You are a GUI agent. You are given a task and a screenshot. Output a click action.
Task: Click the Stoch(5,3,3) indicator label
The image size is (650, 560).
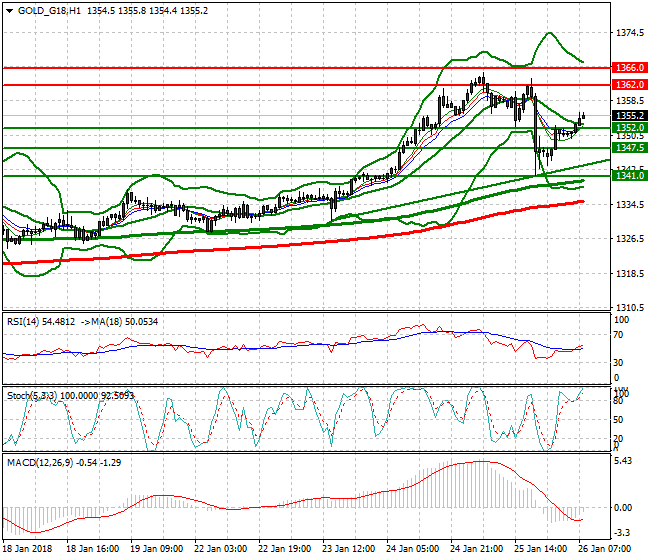tap(32, 396)
